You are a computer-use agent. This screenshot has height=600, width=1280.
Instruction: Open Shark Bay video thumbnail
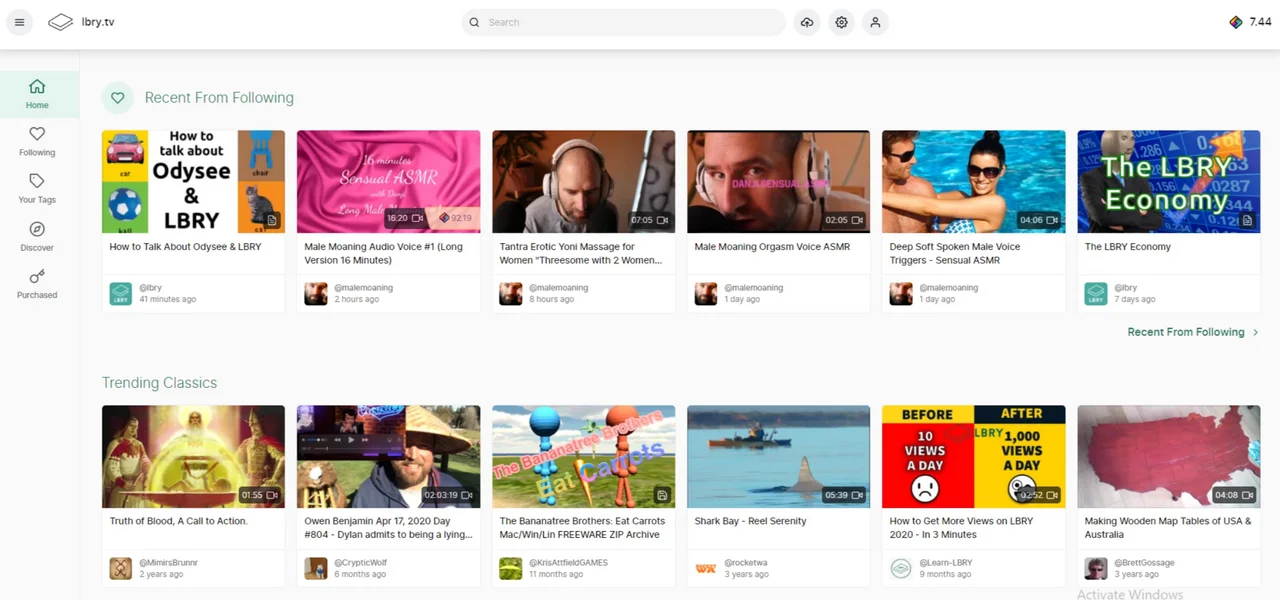click(778, 456)
